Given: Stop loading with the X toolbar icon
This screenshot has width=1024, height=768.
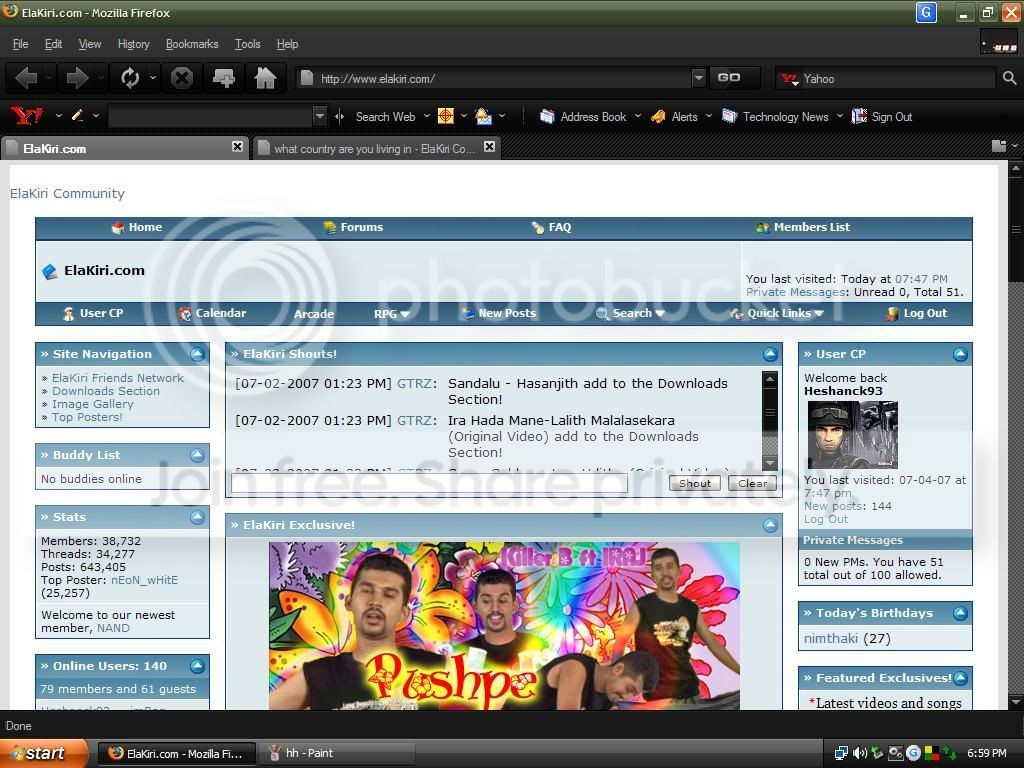Looking at the screenshot, I should [x=182, y=78].
